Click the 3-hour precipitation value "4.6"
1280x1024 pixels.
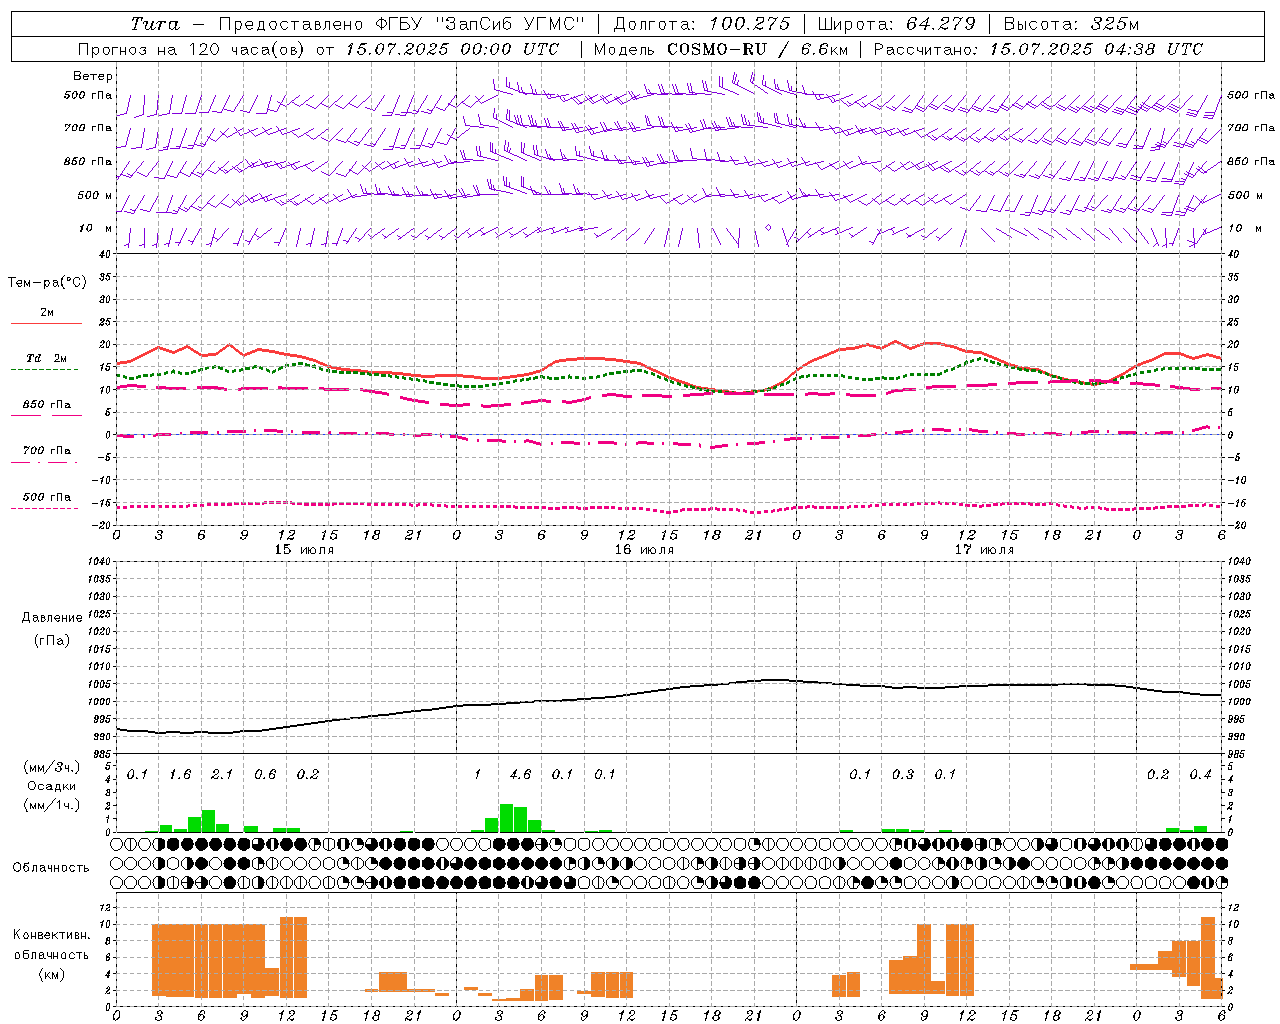(x=520, y=775)
